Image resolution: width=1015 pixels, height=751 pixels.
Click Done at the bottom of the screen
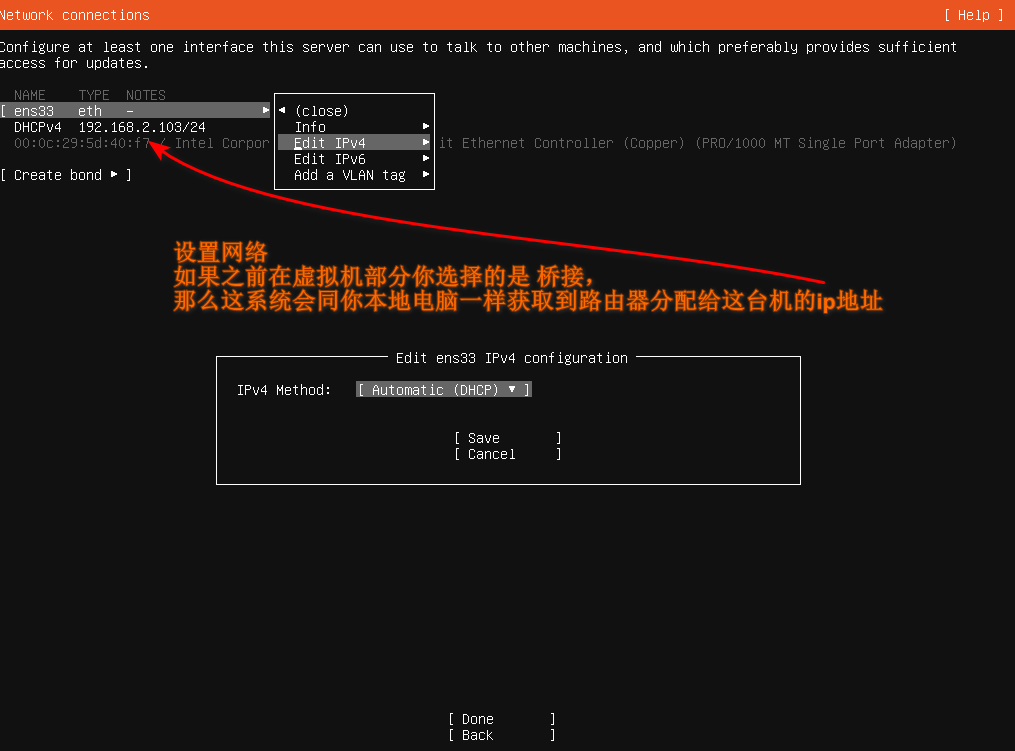tap(501, 719)
